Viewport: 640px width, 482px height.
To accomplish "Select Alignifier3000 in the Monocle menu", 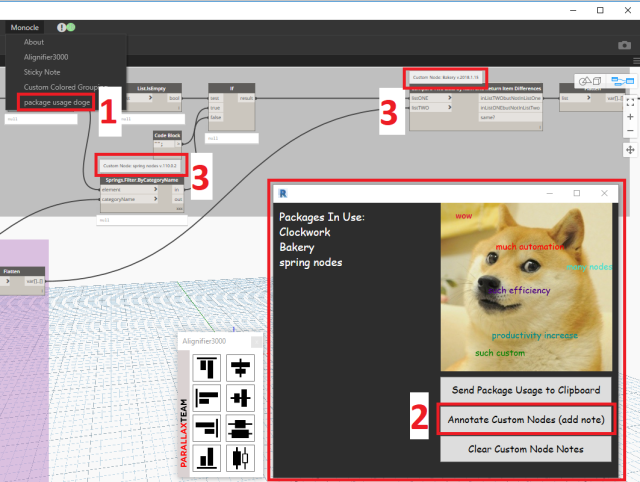I will [46, 57].
